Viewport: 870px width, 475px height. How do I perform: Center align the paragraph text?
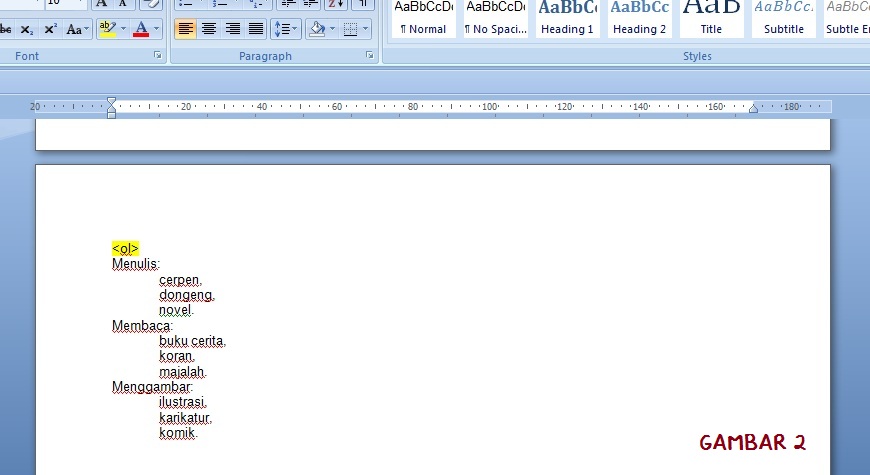209,29
